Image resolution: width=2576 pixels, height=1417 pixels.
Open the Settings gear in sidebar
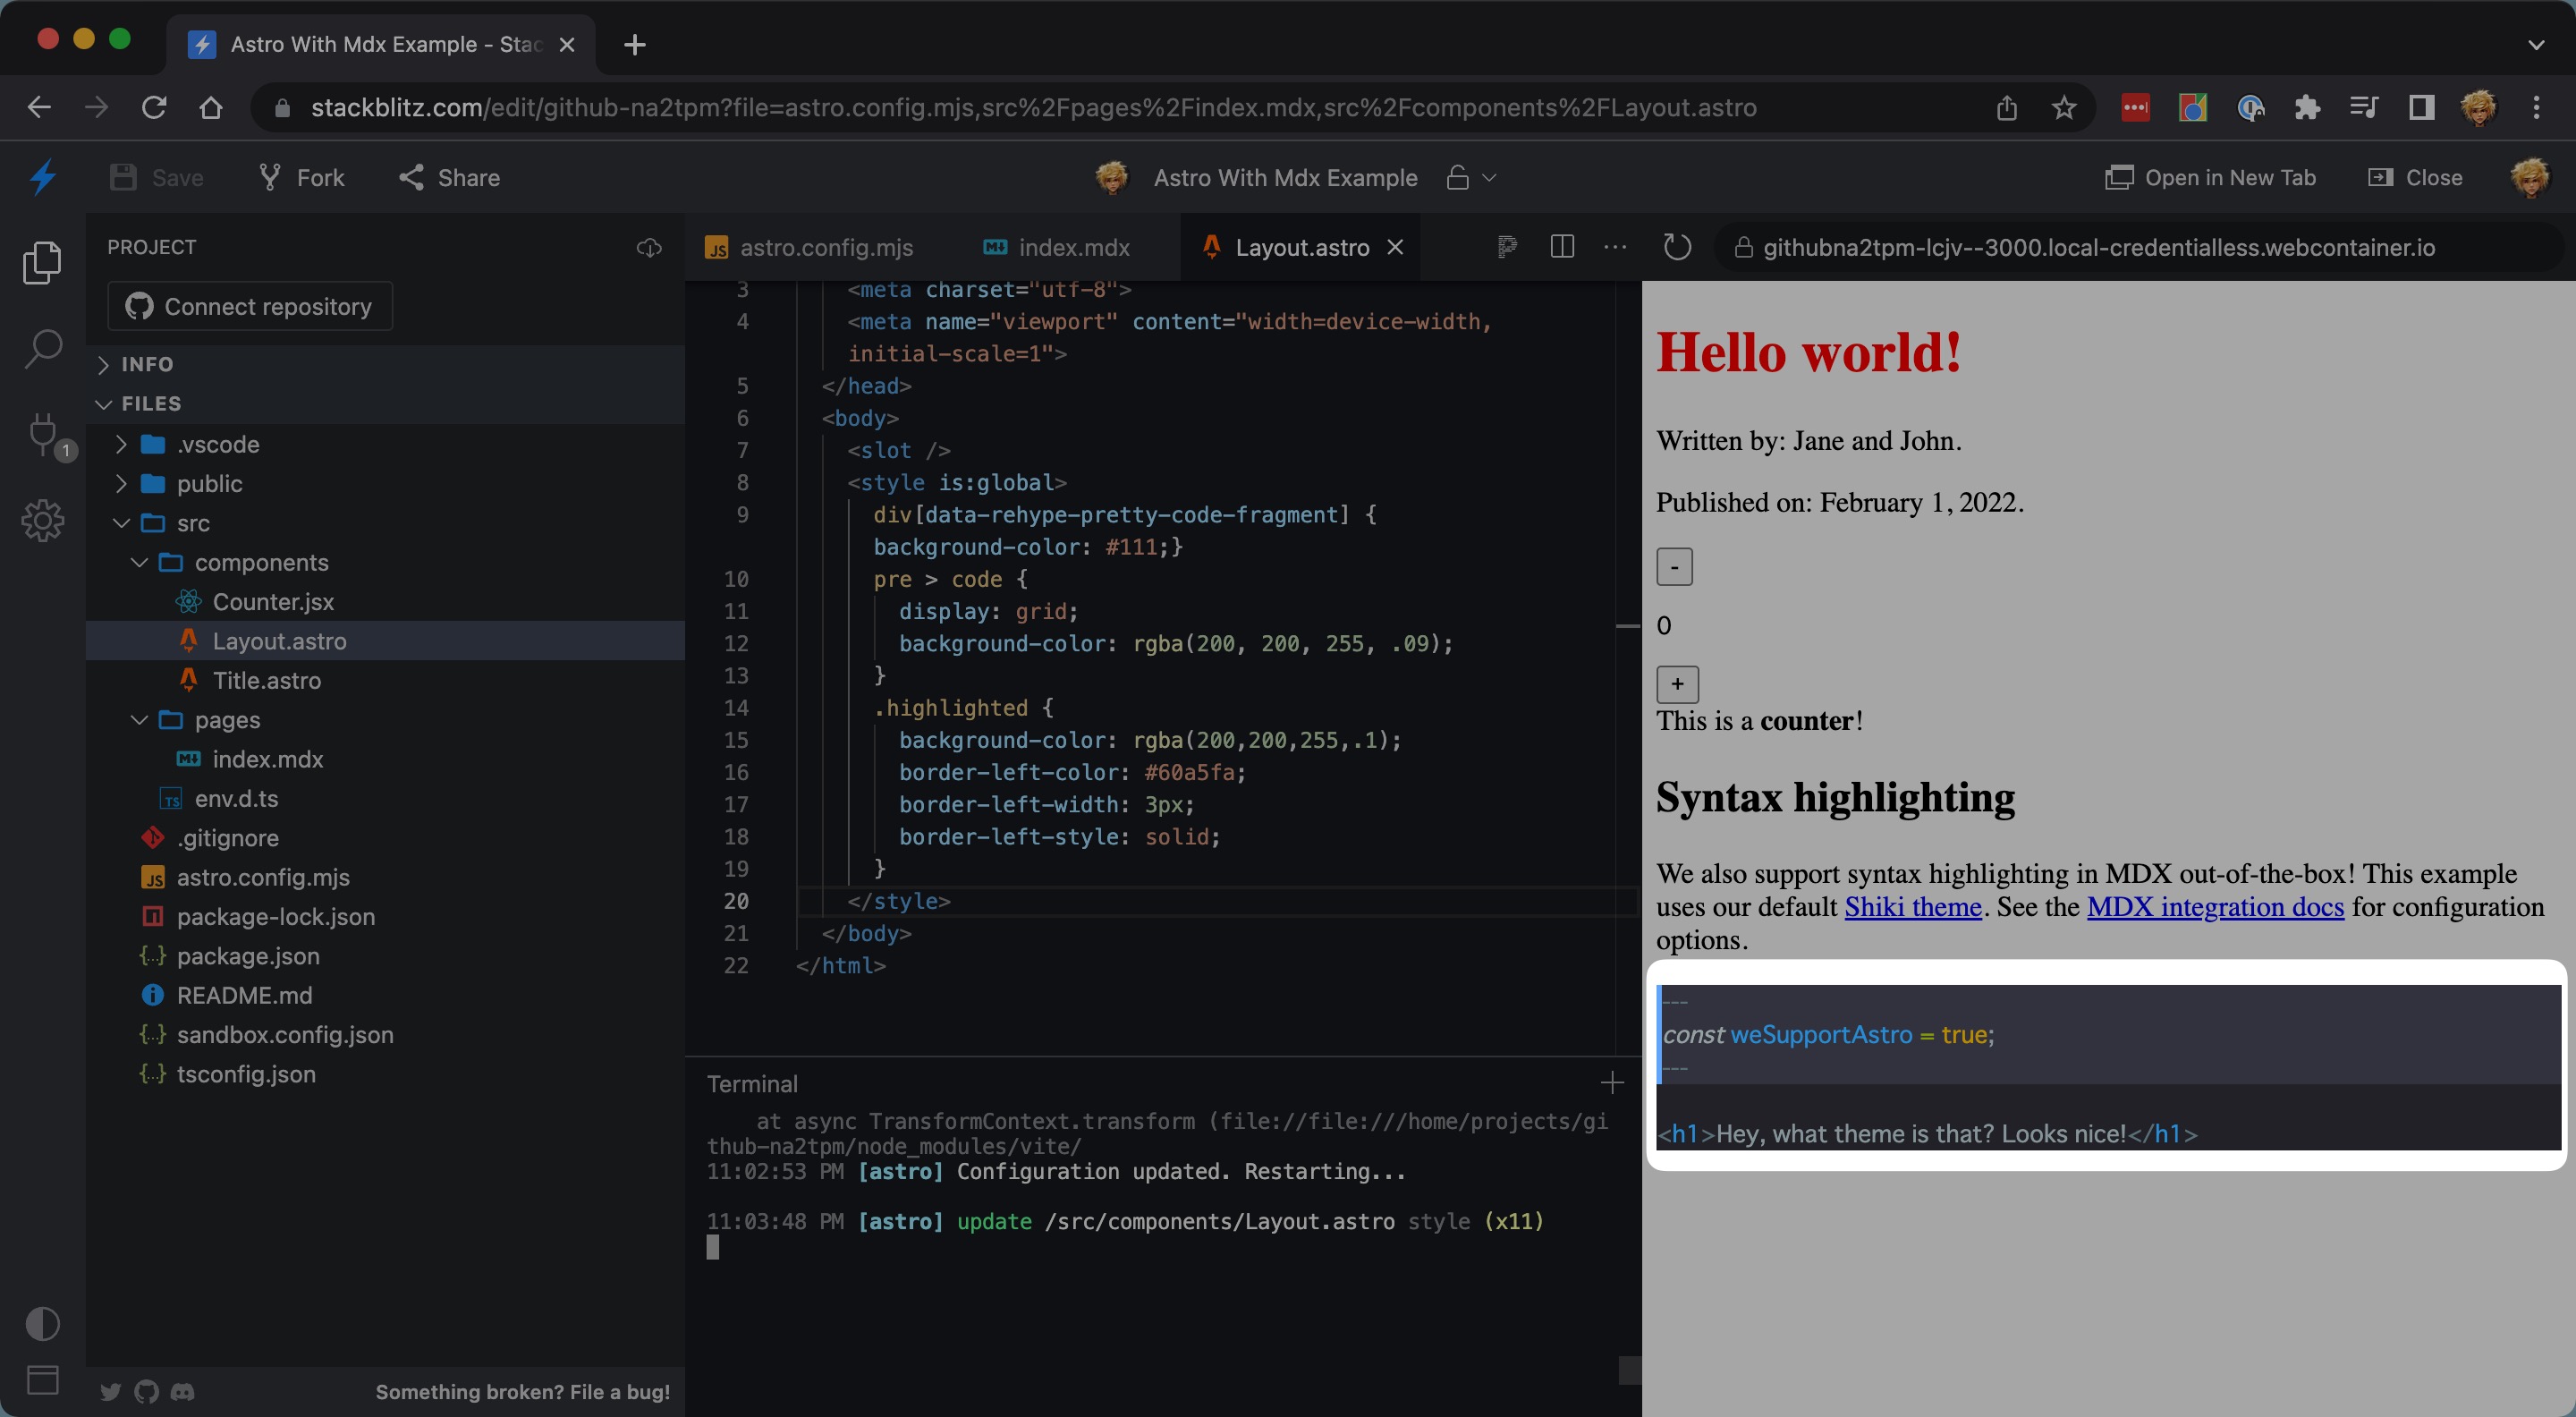pyautogui.click(x=42, y=520)
